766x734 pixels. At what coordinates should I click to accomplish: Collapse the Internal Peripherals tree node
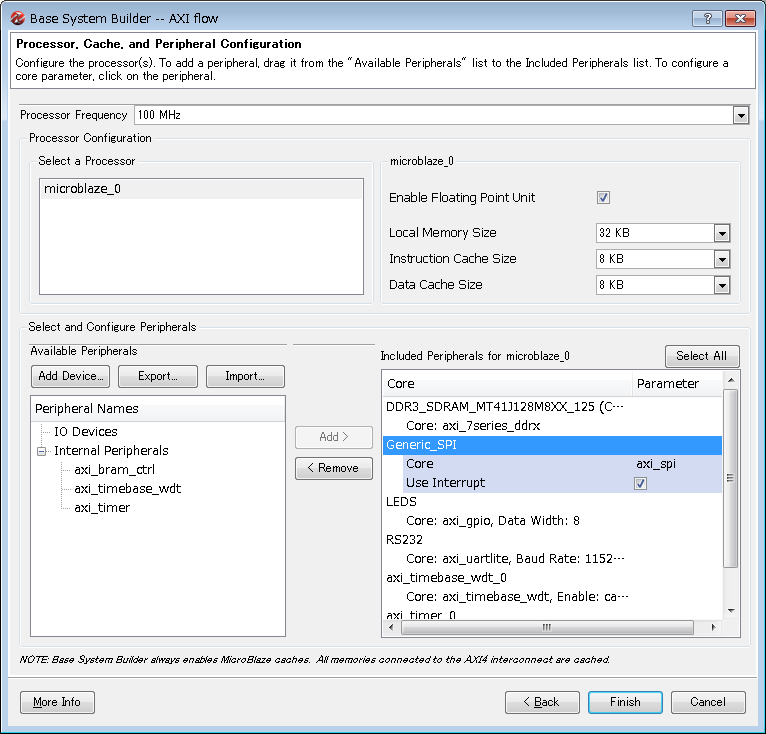tap(42, 451)
